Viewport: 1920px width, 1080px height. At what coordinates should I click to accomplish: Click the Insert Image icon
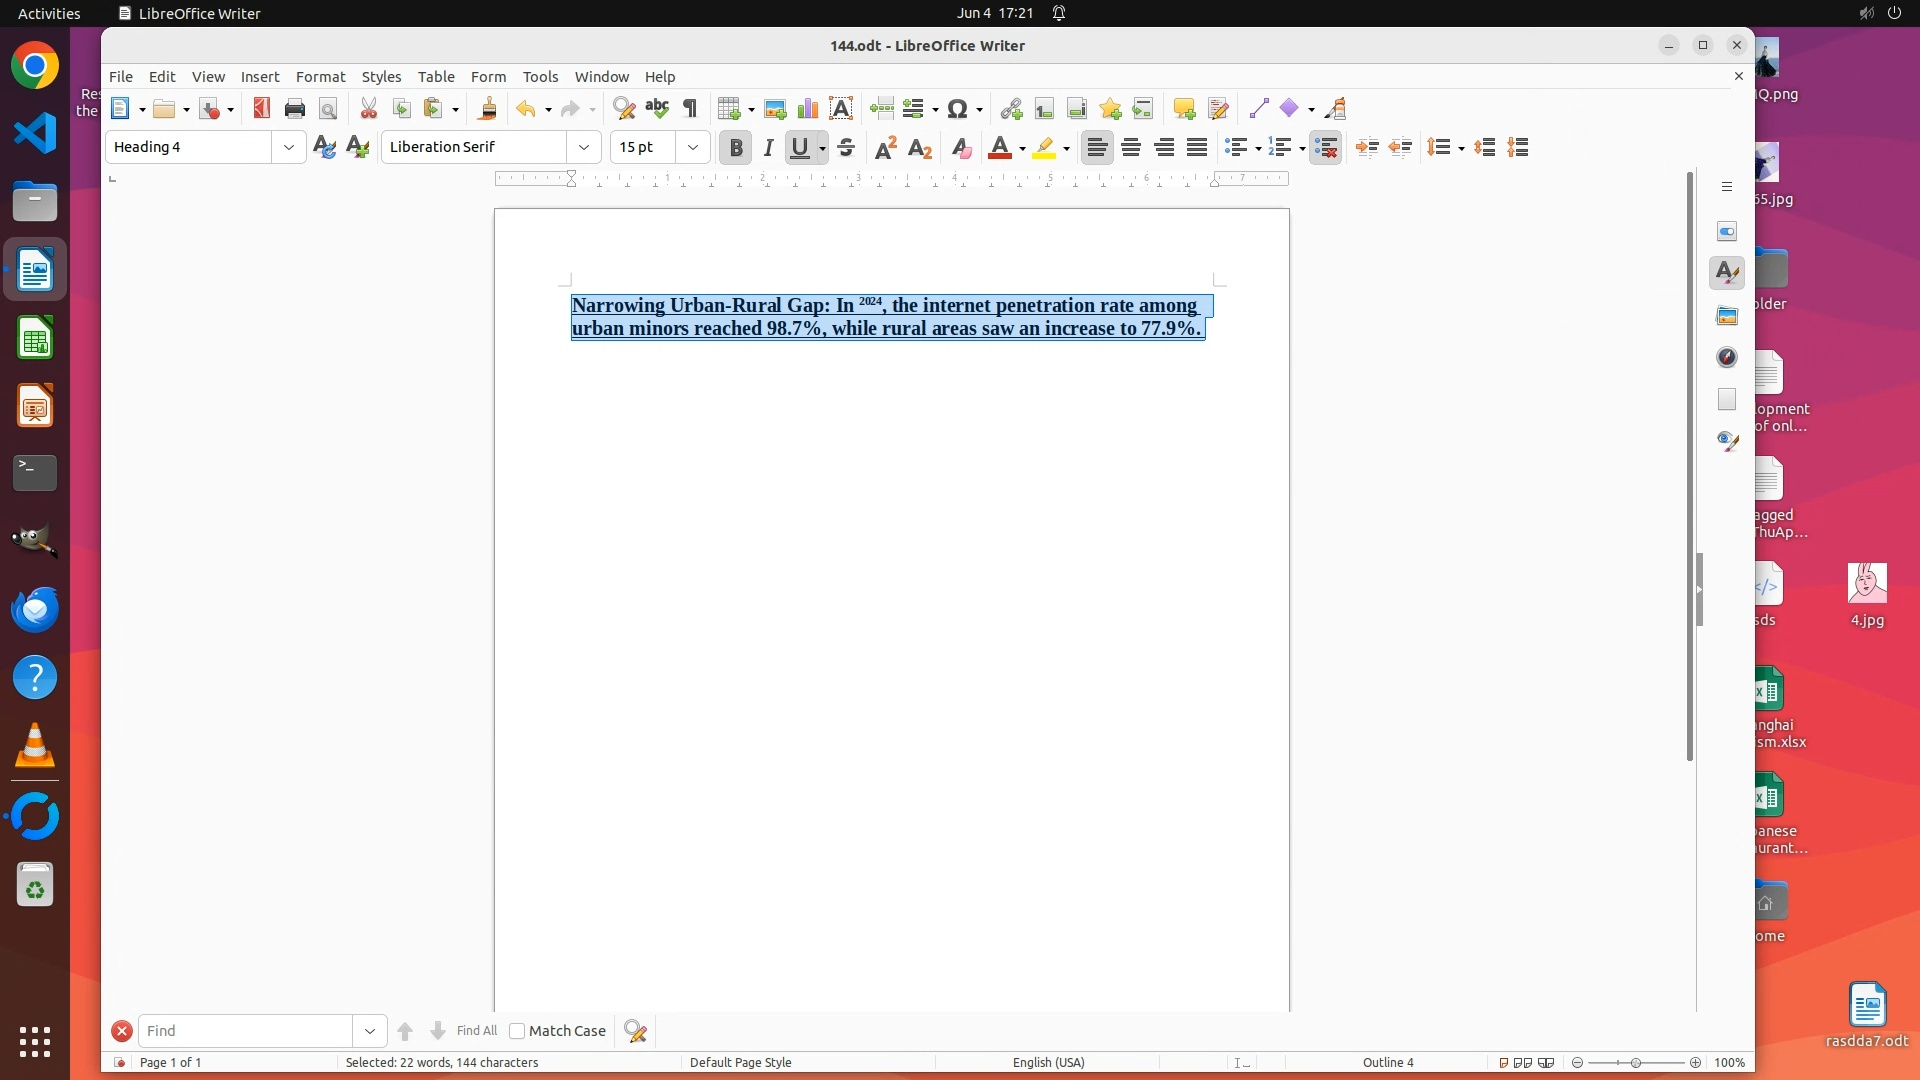(x=774, y=108)
